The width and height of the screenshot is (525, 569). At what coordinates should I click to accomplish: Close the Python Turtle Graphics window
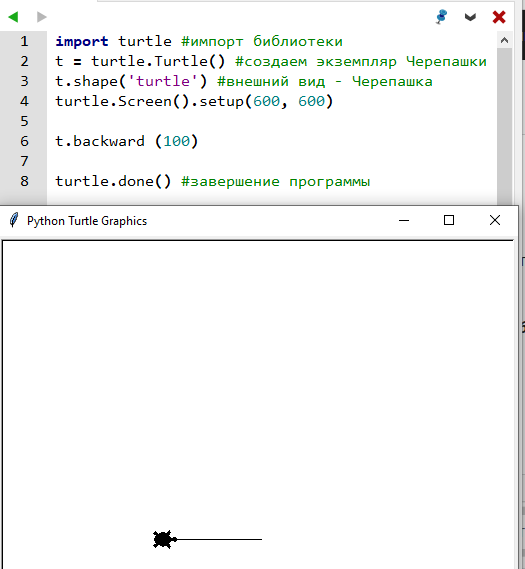click(495, 220)
